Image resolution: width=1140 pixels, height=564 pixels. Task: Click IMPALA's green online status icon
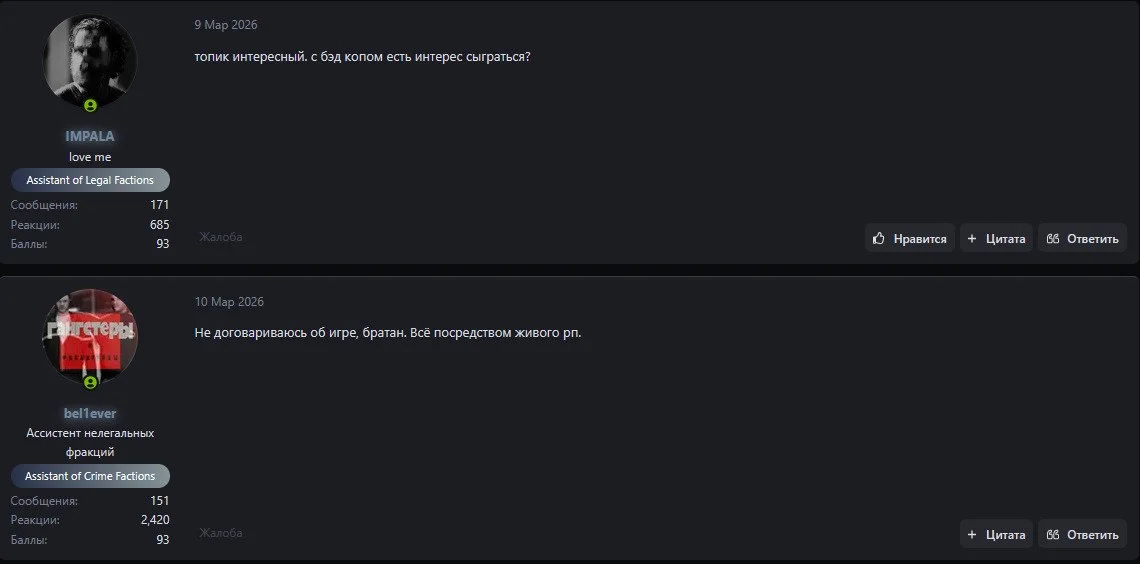tap(91, 105)
